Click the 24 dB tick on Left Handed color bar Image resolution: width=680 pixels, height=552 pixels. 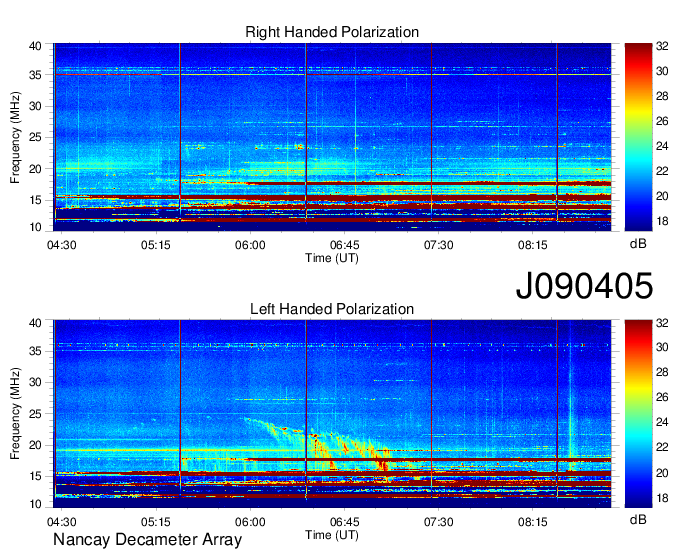(x=662, y=422)
